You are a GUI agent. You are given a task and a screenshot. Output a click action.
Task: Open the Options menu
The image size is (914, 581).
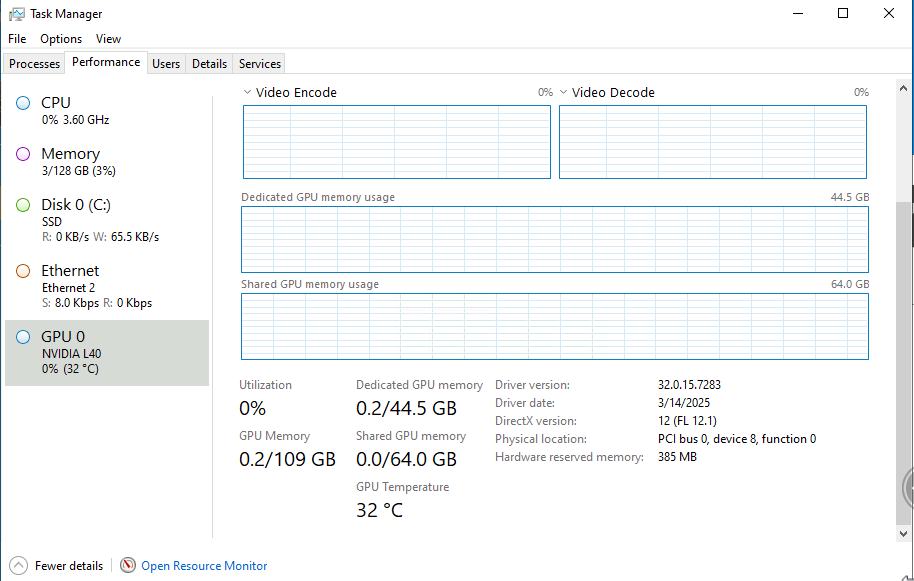tap(61, 39)
